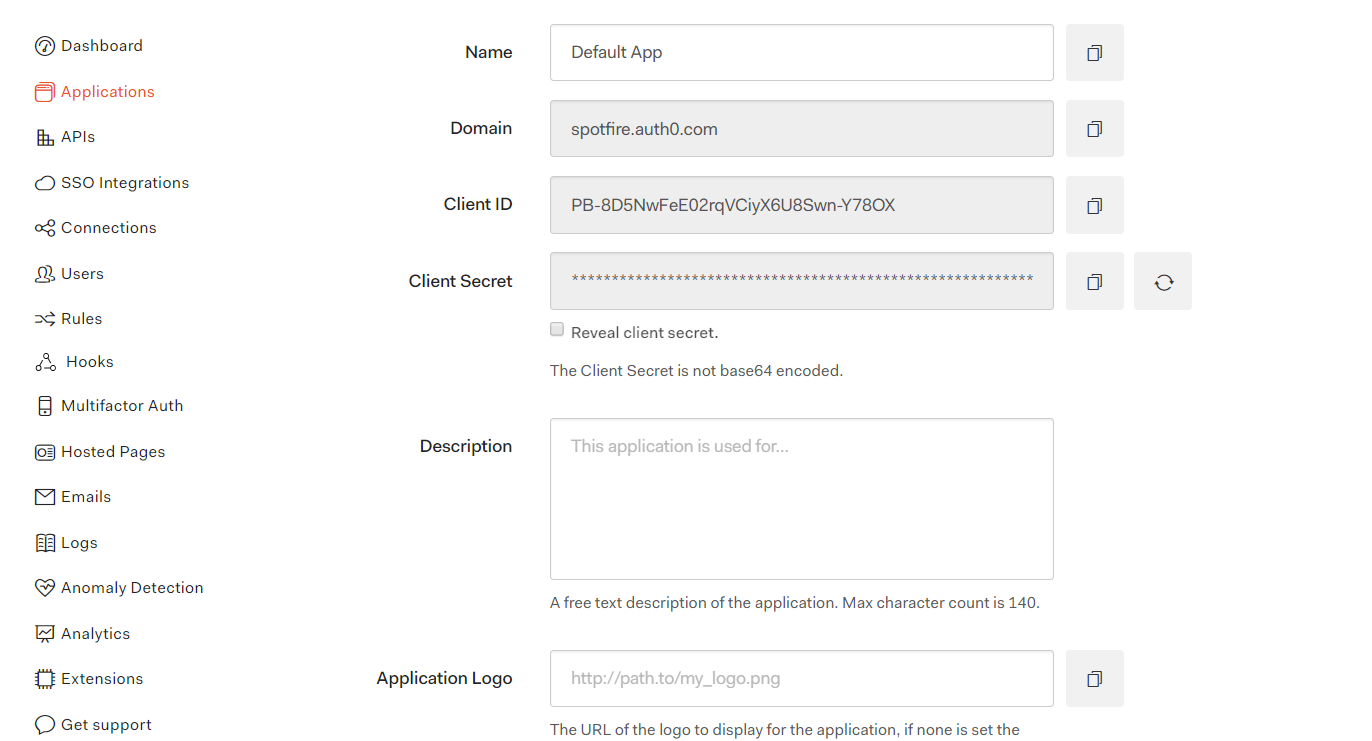
Task: Select the Client ID field
Action: 802,205
